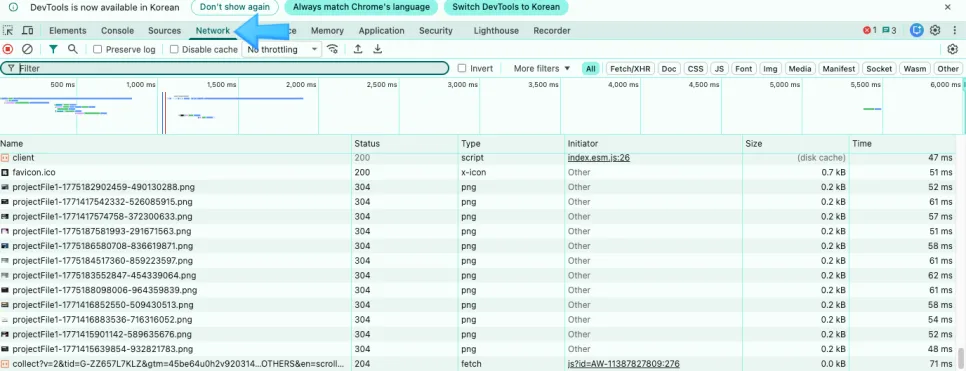Screen dimensions: 966x371
Task: Open DevTools three-dot customize menu
Action: coord(954,30)
